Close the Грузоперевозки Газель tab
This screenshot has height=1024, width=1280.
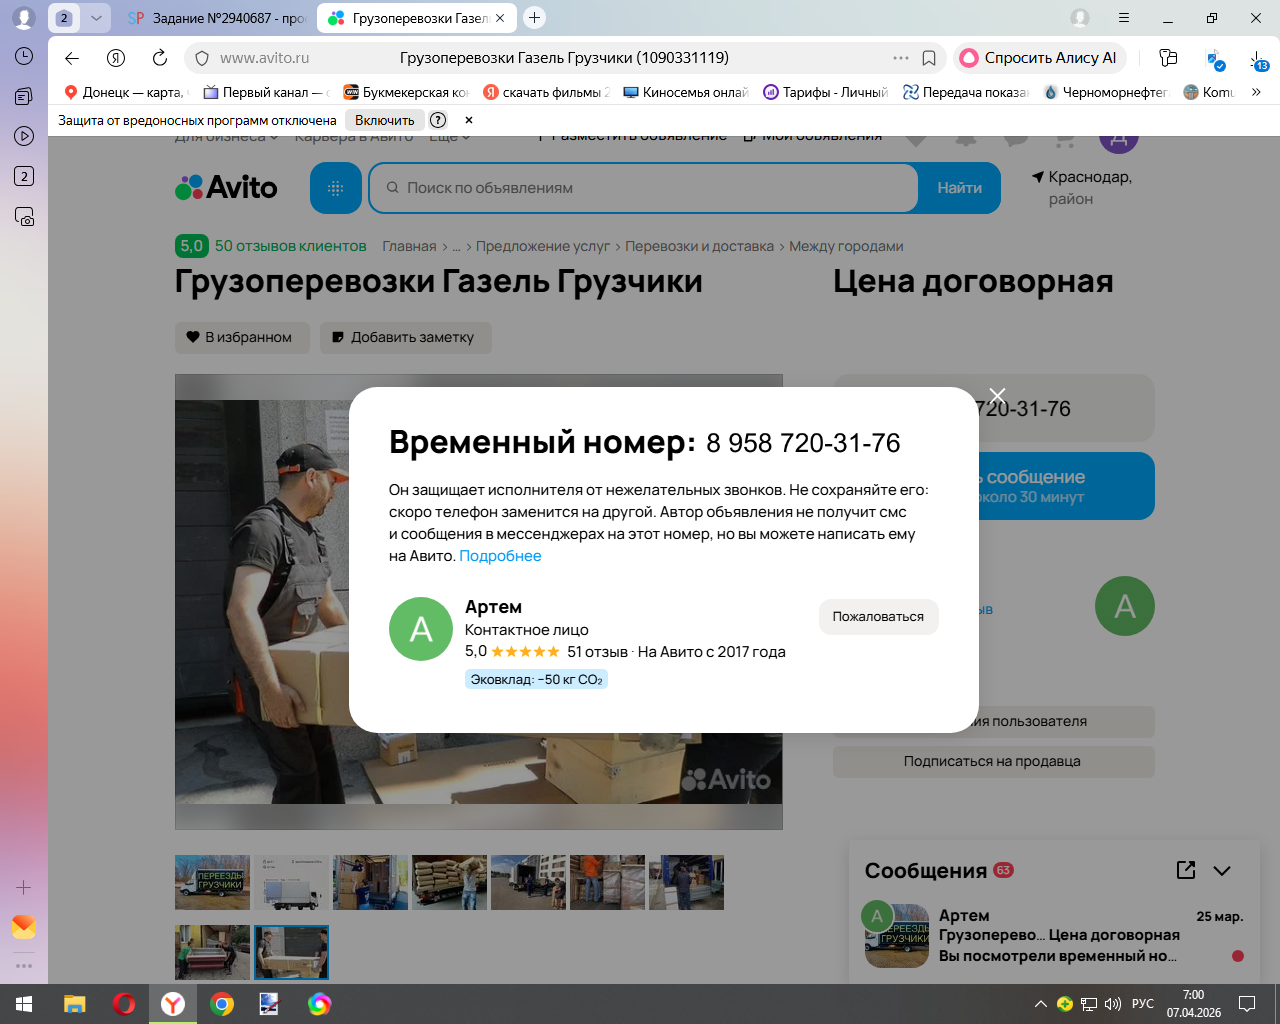(500, 18)
